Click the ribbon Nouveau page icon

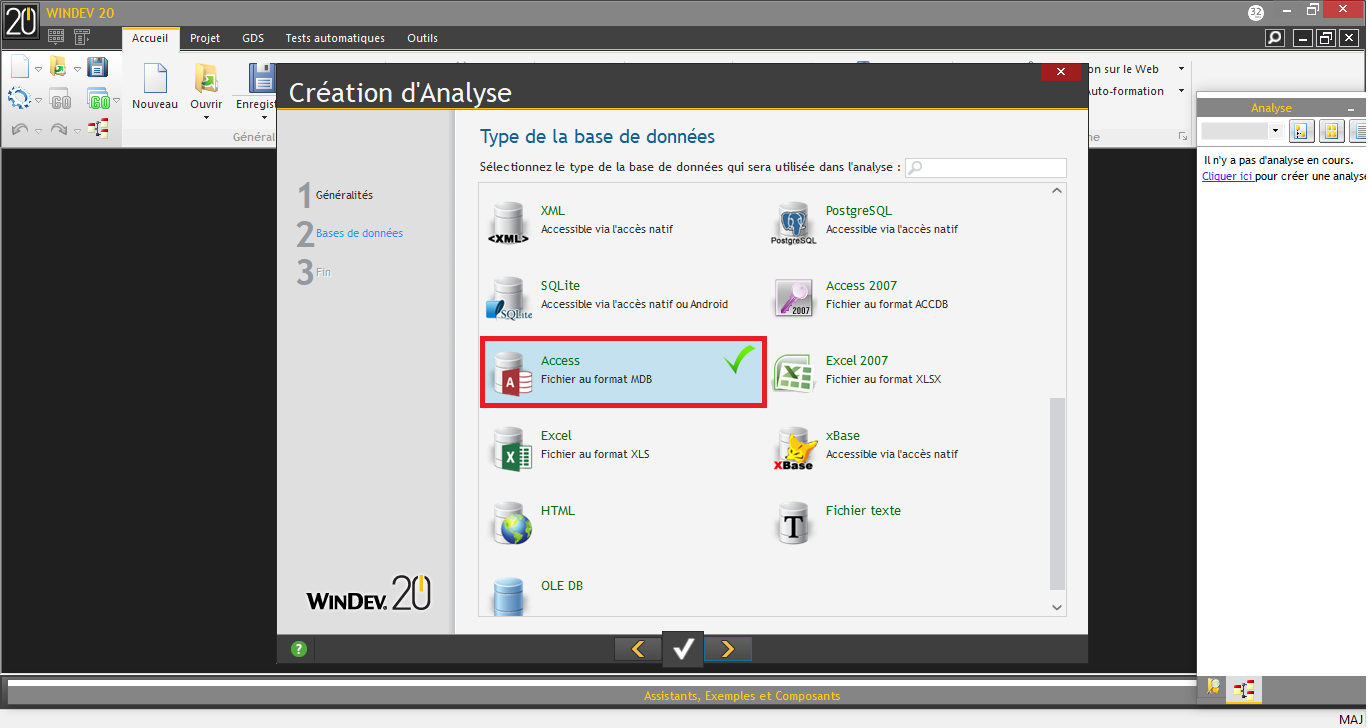[x=155, y=79]
